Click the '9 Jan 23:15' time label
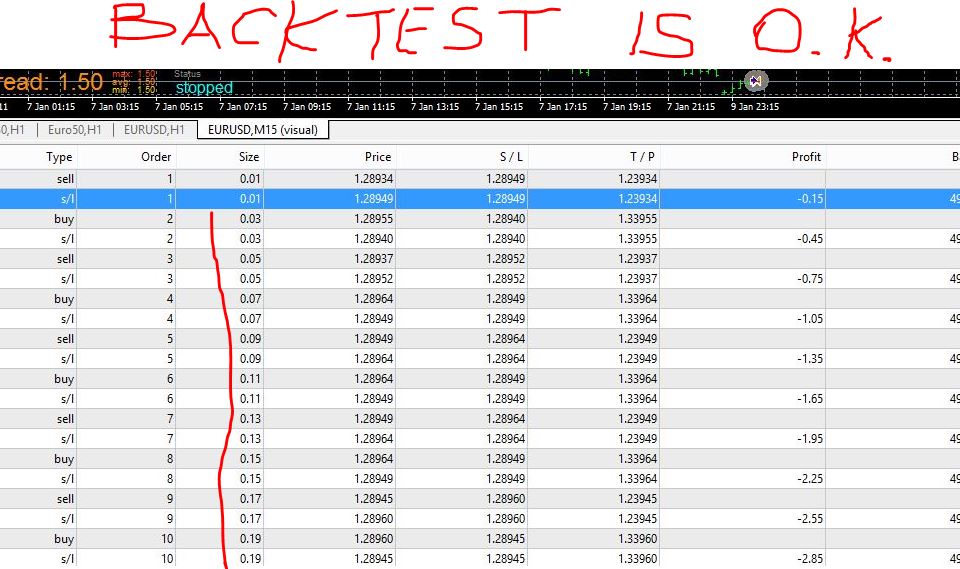The height and width of the screenshot is (569, 960). coord(755,107)
